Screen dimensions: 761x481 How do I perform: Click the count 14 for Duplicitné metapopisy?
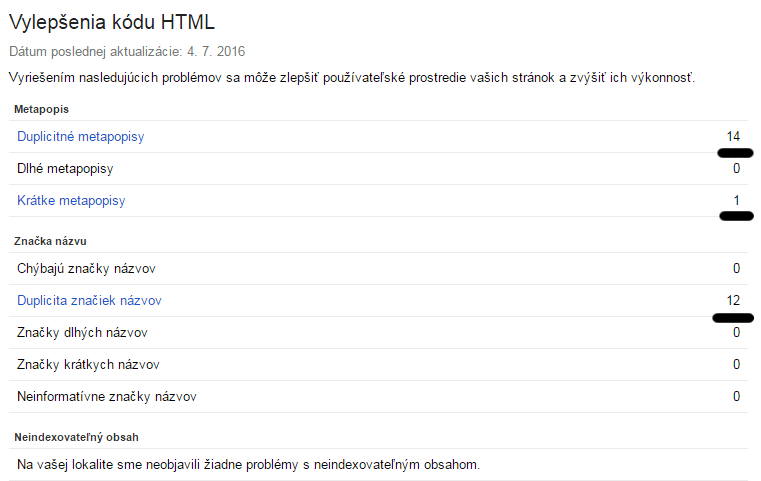[x=733, y=136]
